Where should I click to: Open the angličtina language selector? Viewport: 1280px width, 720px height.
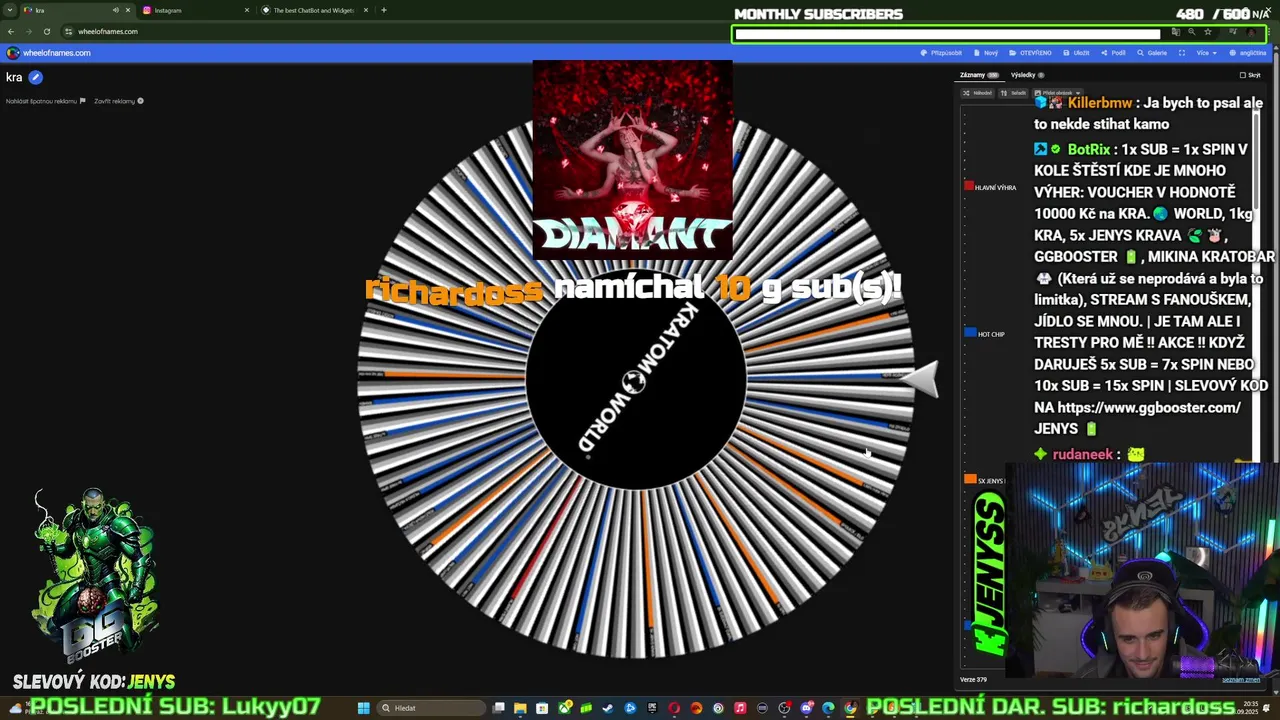click(x=1247, y=53)
